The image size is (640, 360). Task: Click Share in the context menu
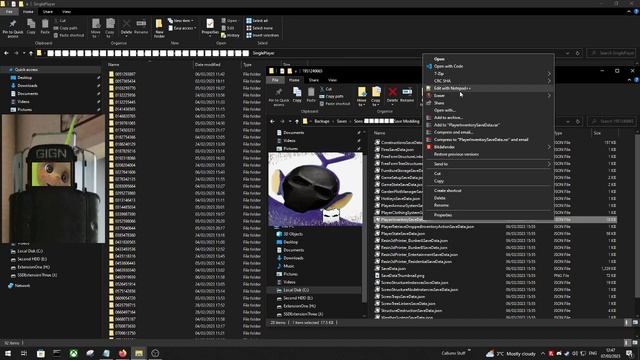click(x=439, y=103)
